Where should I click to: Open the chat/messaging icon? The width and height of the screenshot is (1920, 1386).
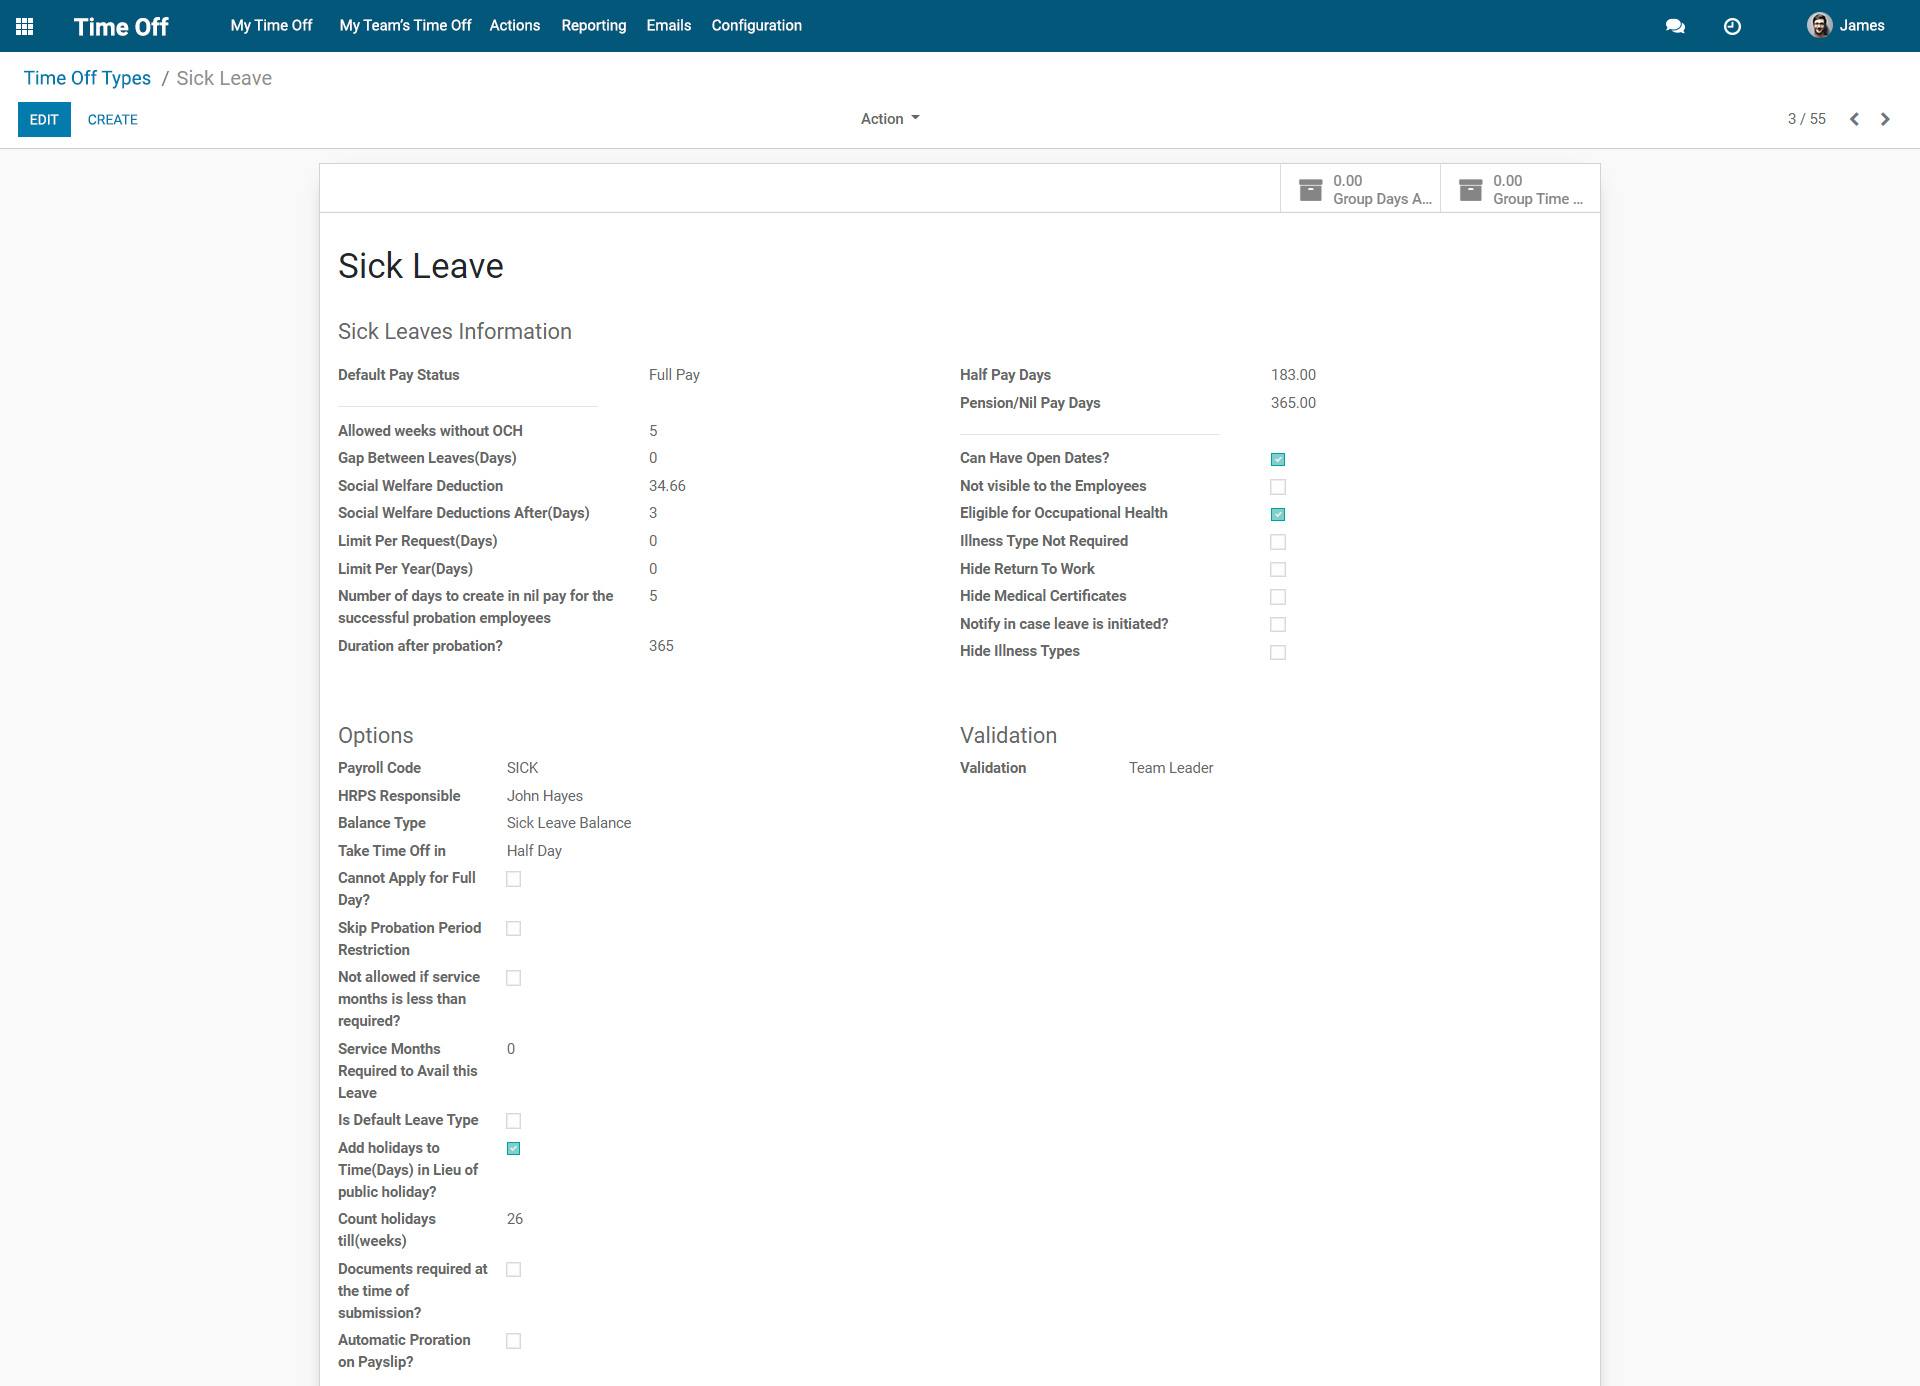(x=1676, y=25)
